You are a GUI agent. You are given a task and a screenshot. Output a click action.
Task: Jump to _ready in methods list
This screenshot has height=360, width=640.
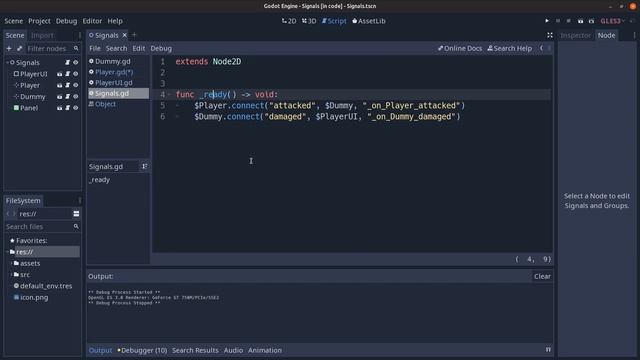point(100,180)
